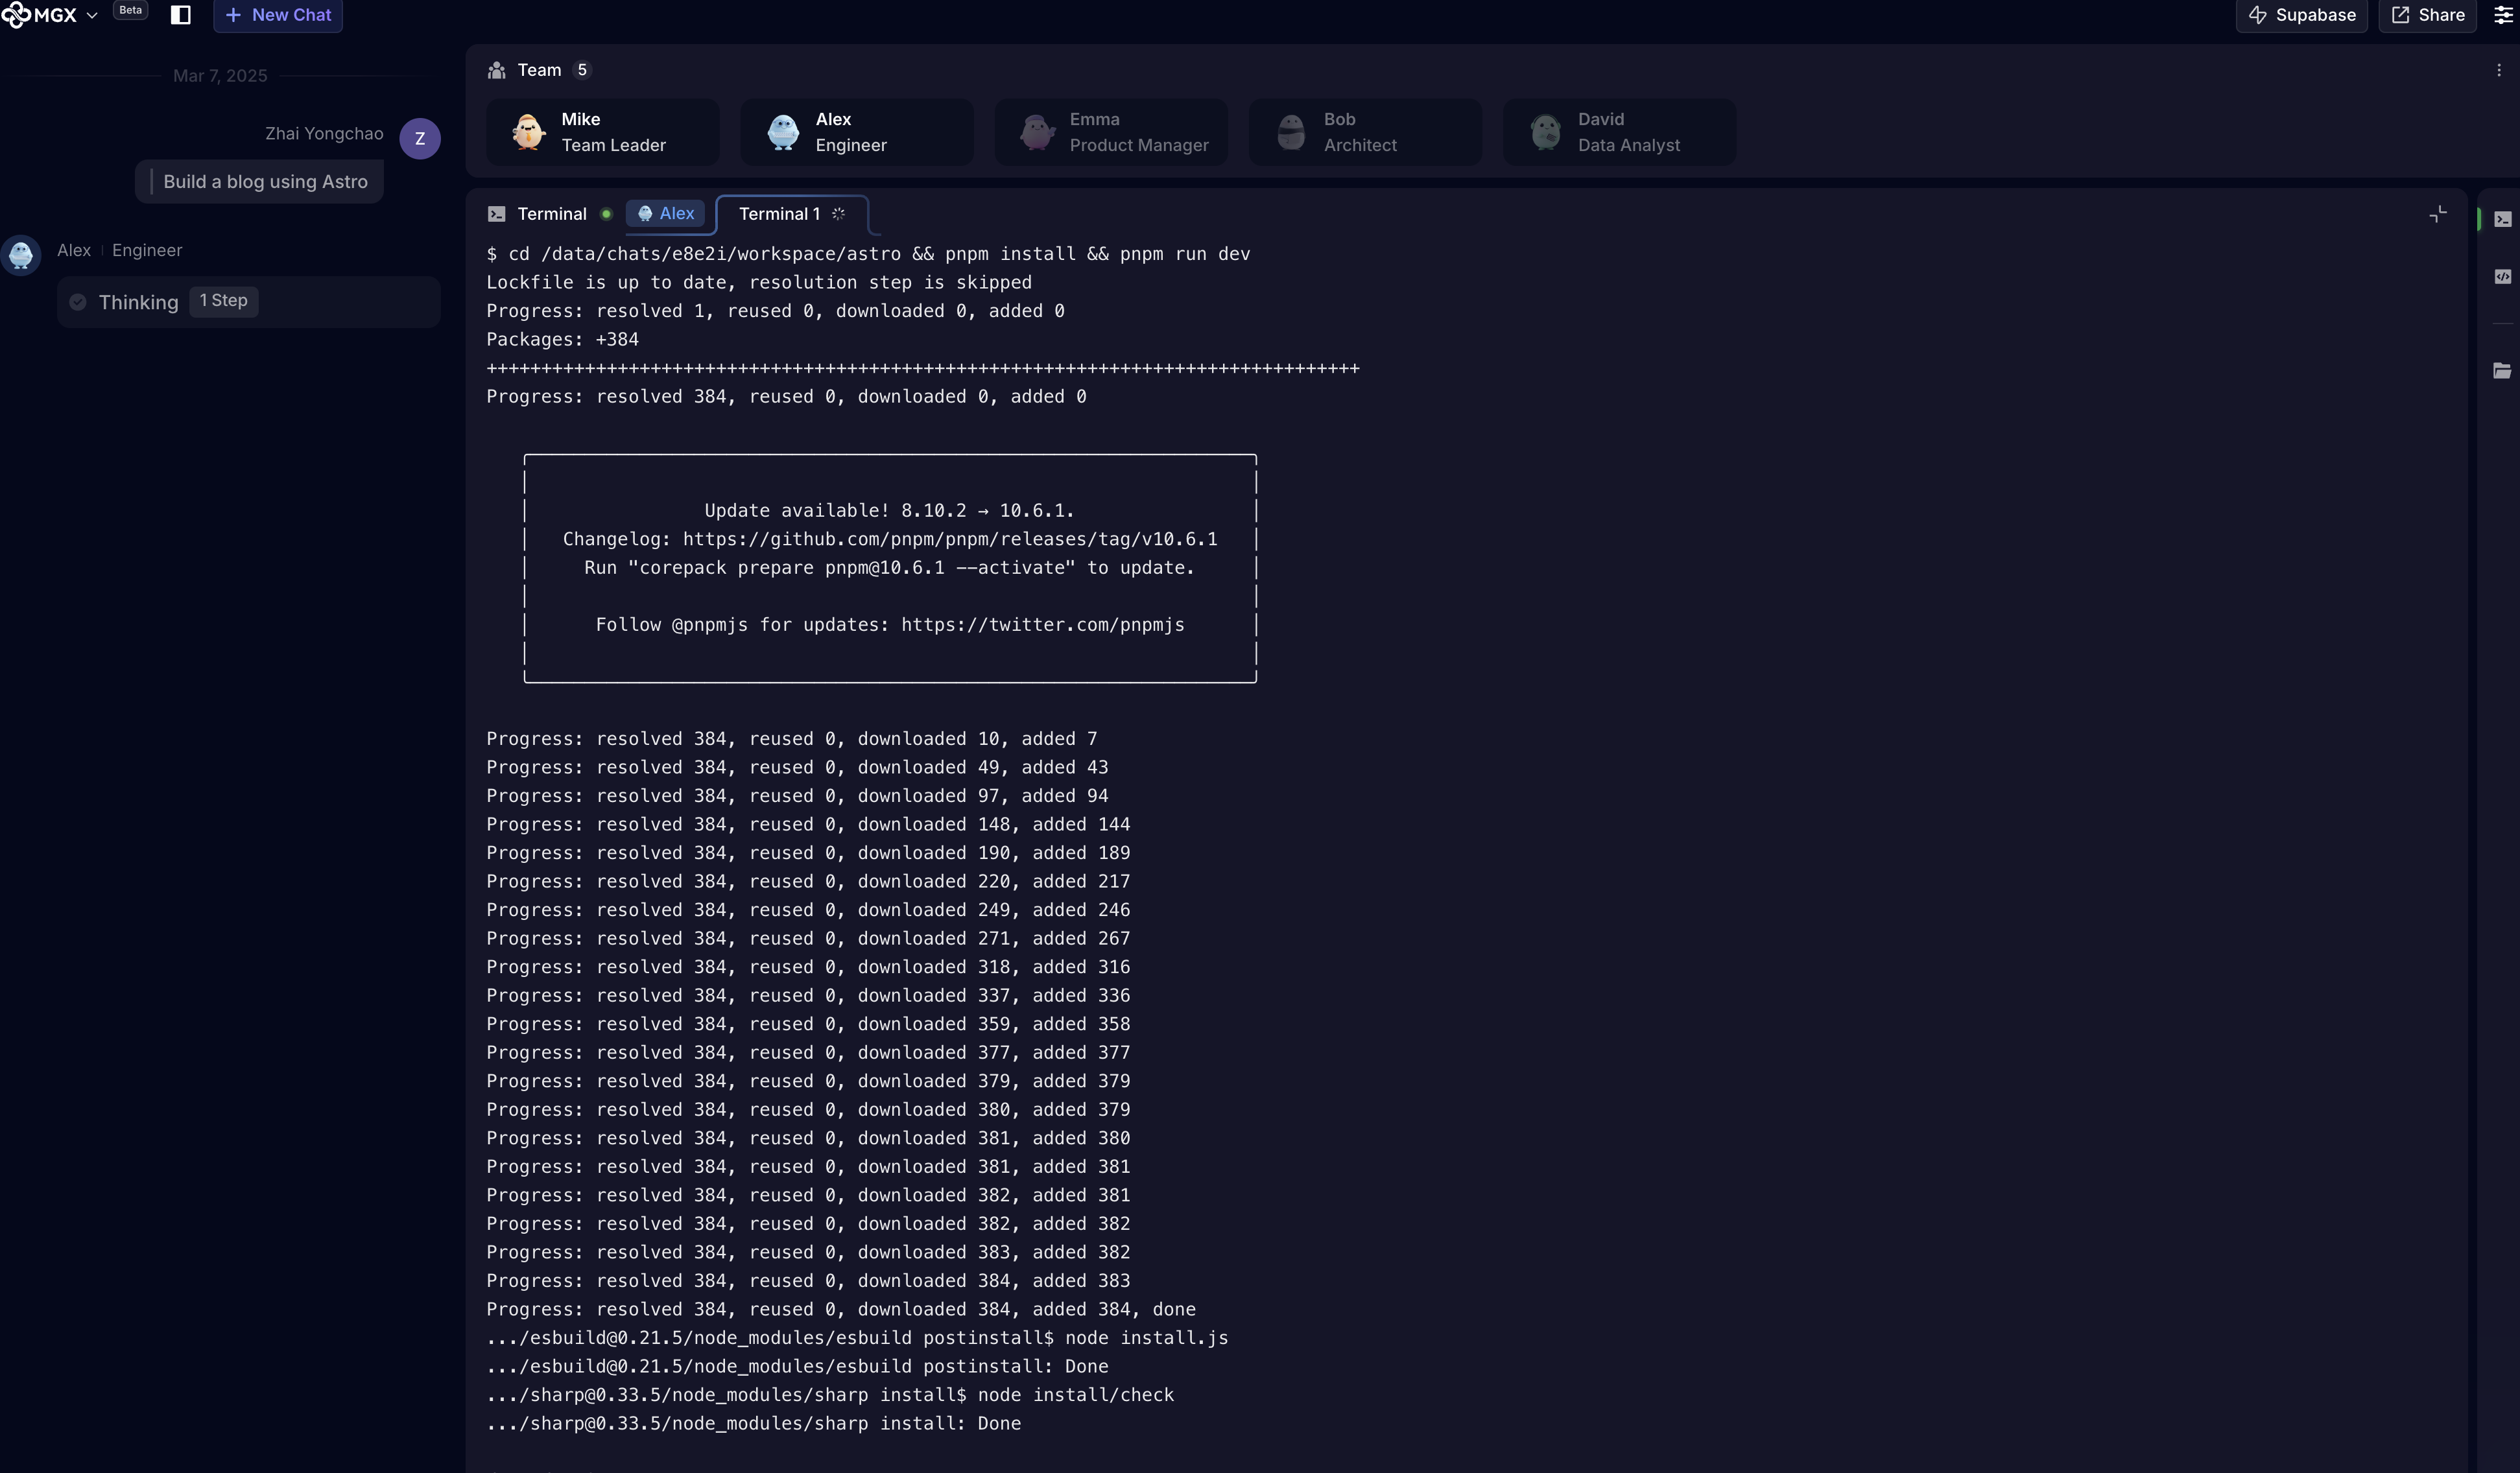Image resolution: width=2520 pixels, height=1473 pixels.
Task: Click the MGX logo icon
Action: click(17, 15)
